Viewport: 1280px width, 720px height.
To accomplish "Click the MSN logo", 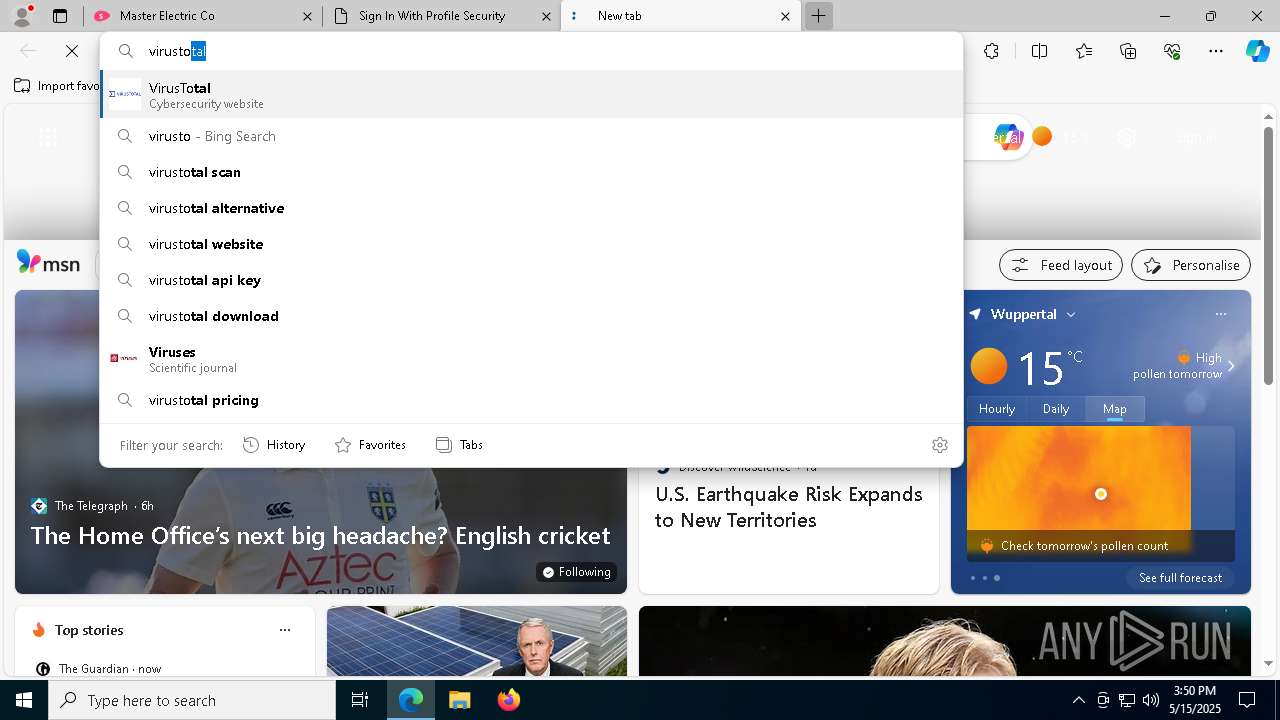I will (x=48, y=264).
